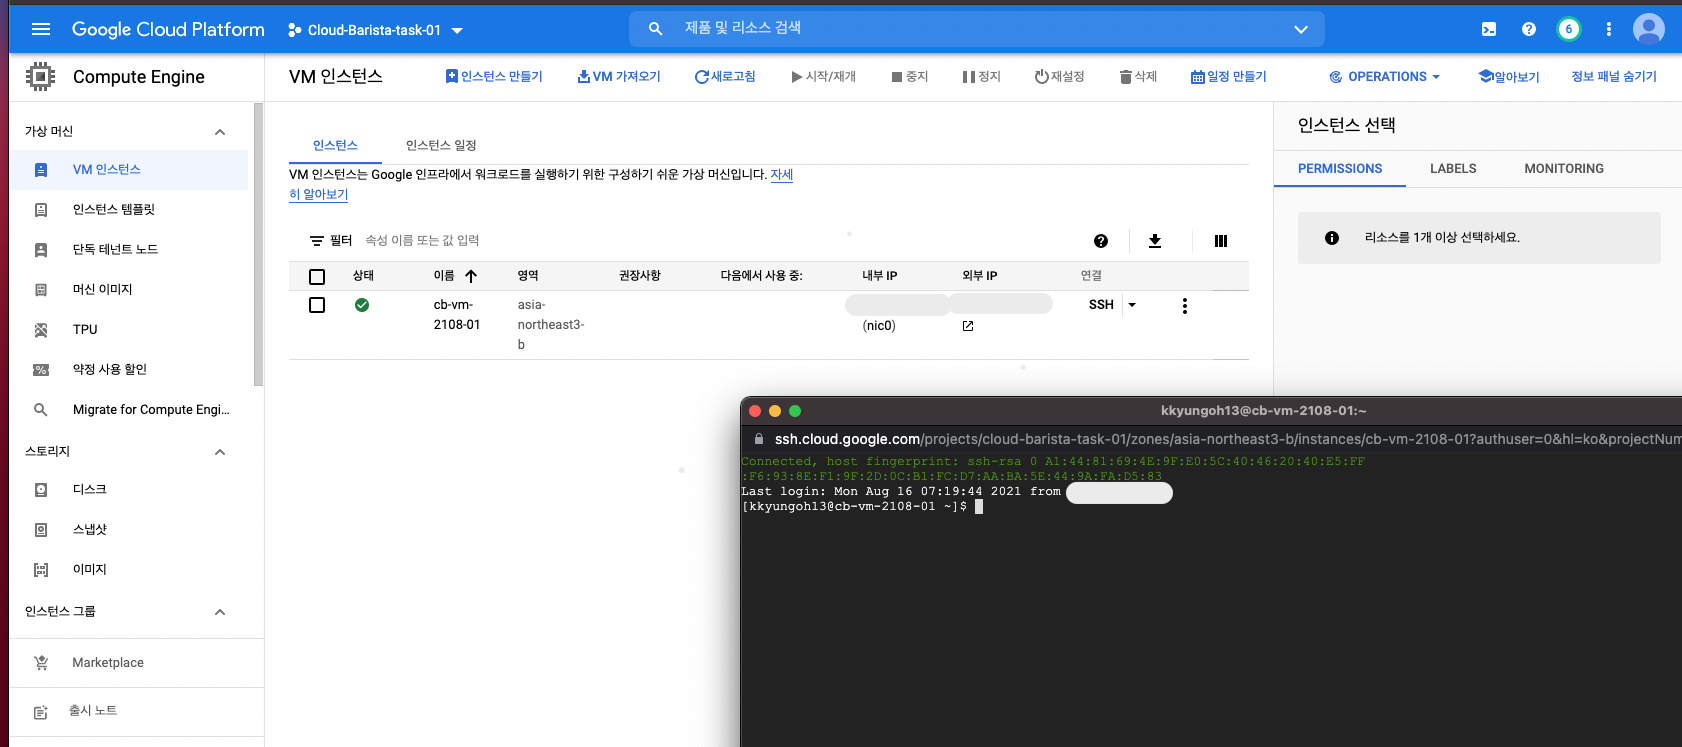Select the LABELS tab in info panel

1453,169
